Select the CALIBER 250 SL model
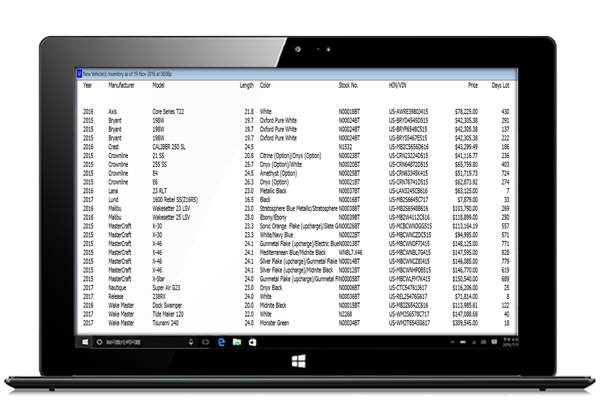This screenshot has height=407, width=600. pyautogui.click(x=169, y=147)
